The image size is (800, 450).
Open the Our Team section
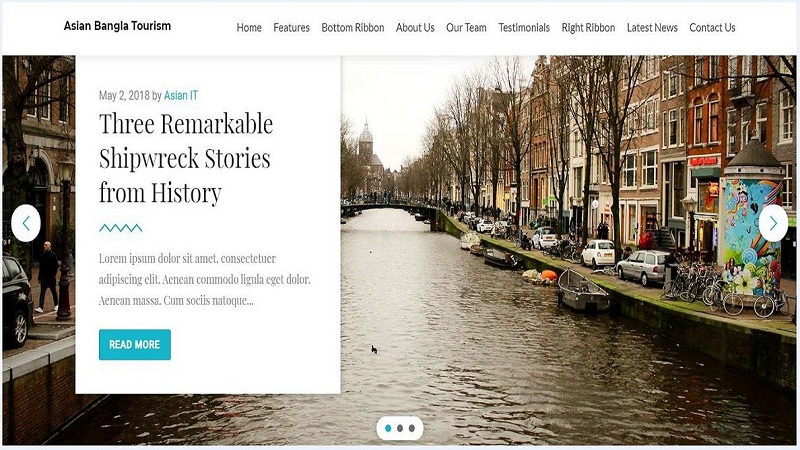click(x=466, y=28)
